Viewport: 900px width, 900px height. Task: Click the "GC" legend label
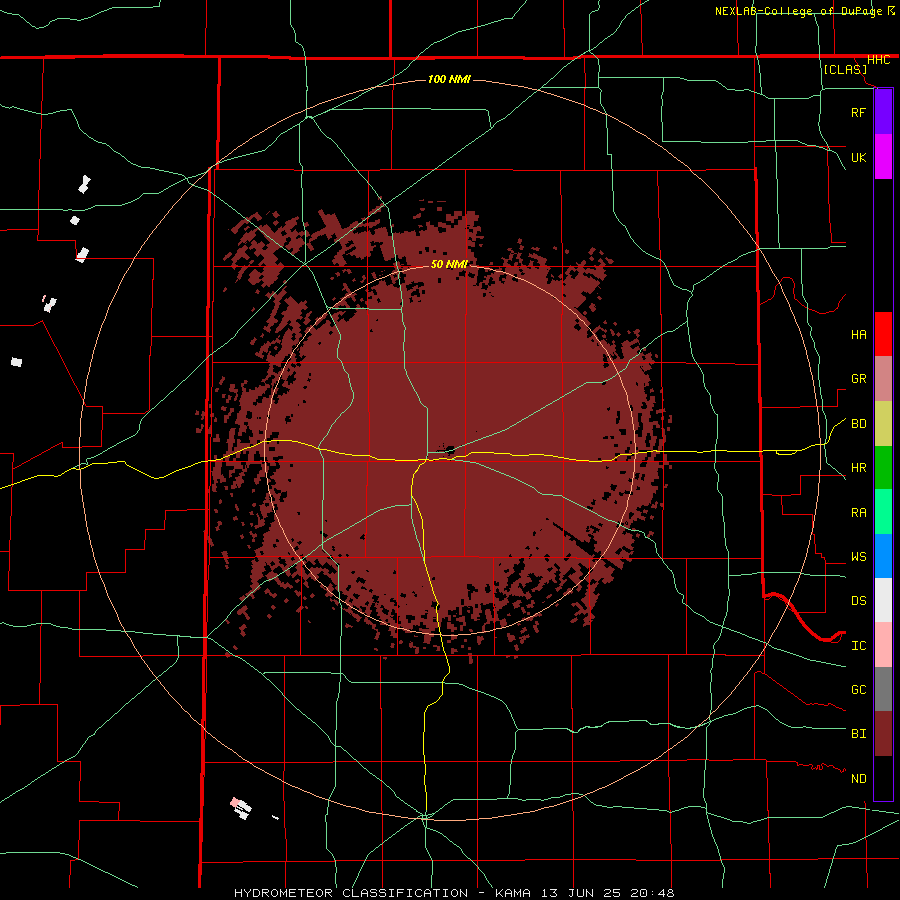point(858,690)
